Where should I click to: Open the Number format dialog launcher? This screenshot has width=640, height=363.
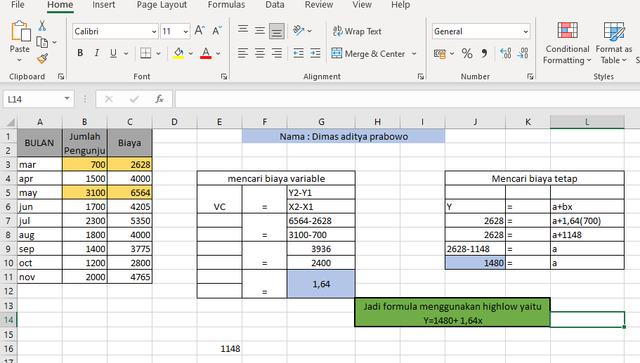[530, 76]
